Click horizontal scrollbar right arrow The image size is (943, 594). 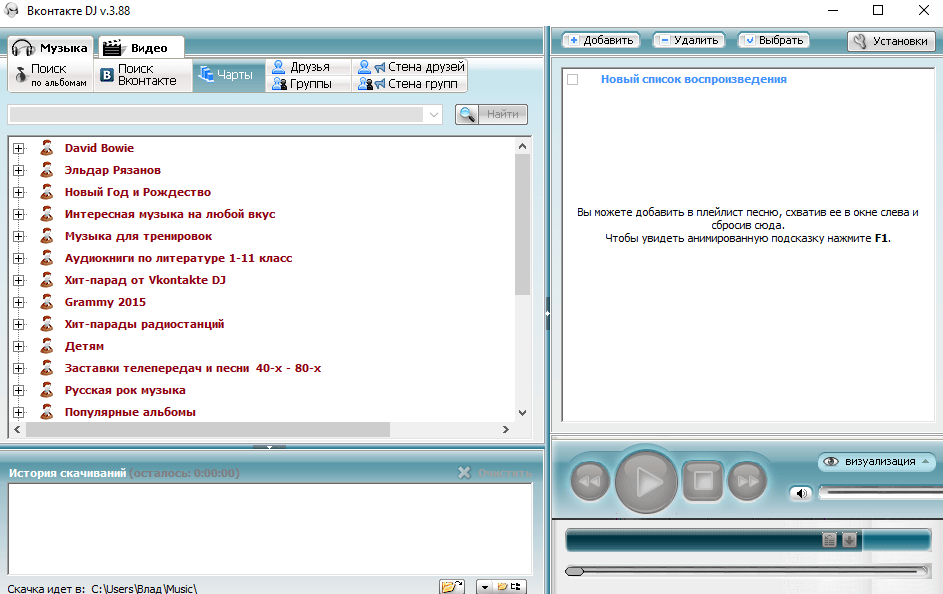tap(506, 429)
